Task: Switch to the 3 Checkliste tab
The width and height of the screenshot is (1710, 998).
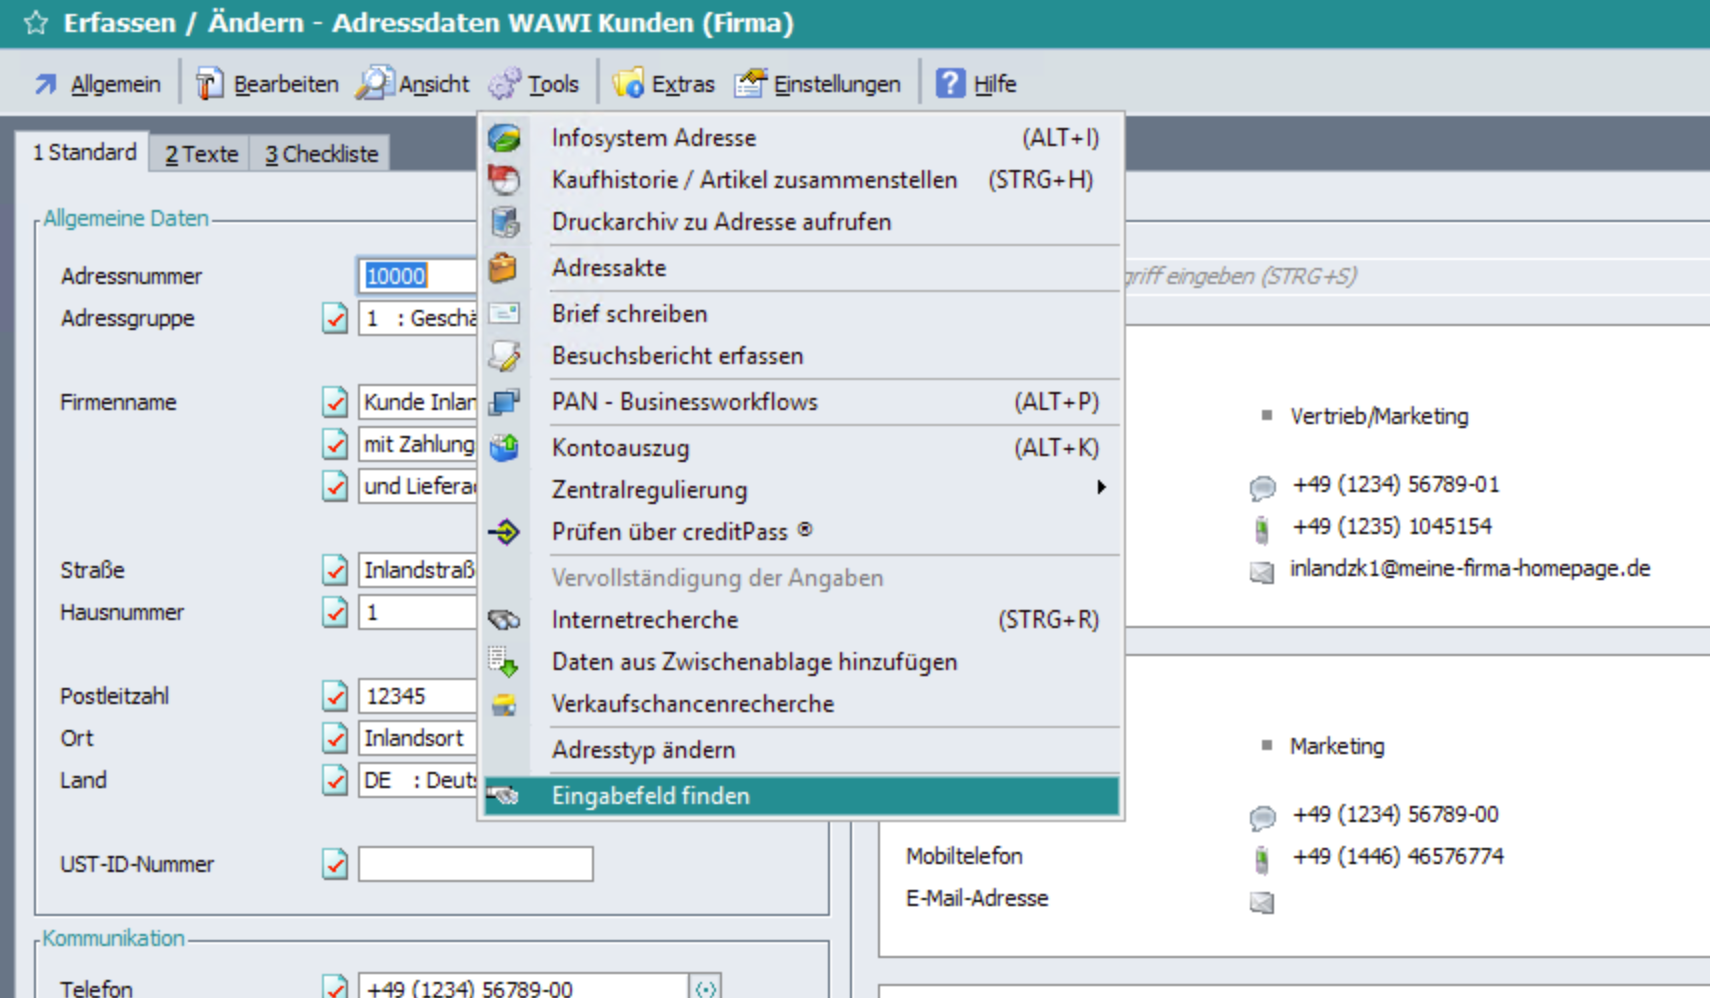Action: point(321,154)
